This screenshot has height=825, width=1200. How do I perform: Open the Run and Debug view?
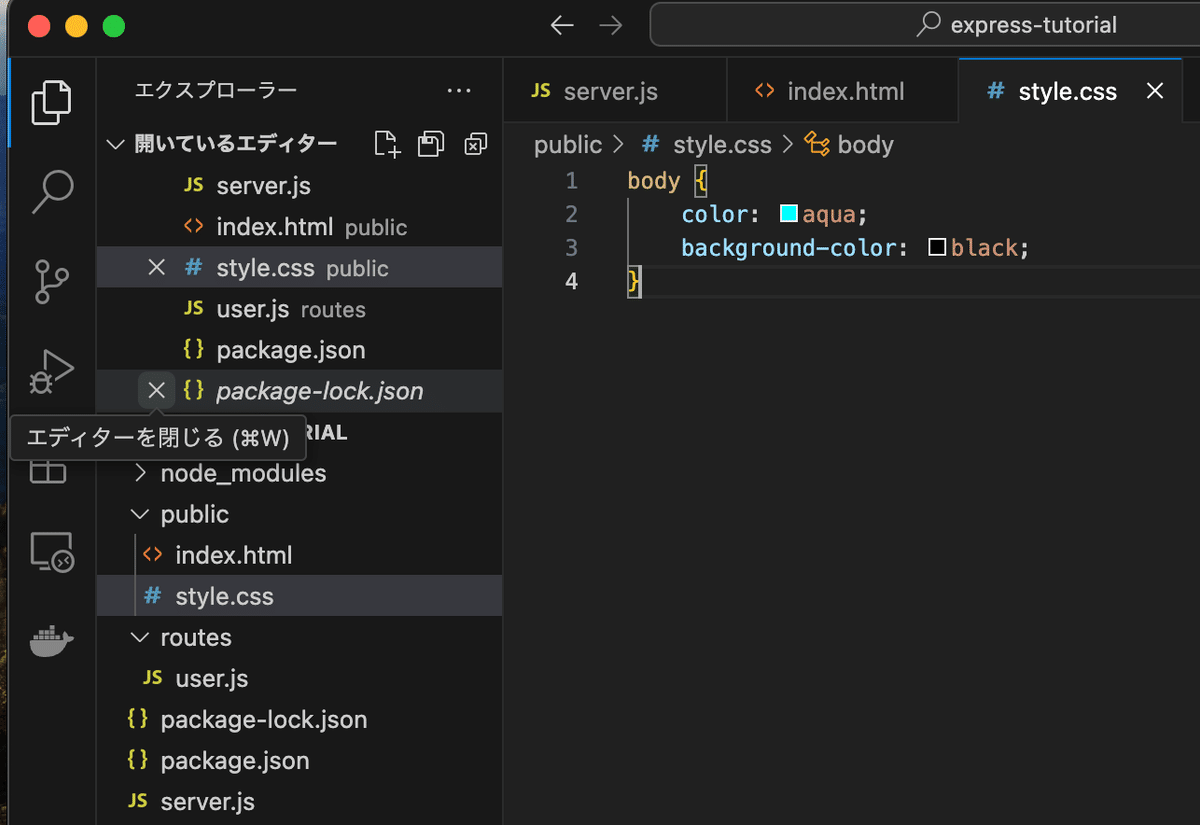52,370
